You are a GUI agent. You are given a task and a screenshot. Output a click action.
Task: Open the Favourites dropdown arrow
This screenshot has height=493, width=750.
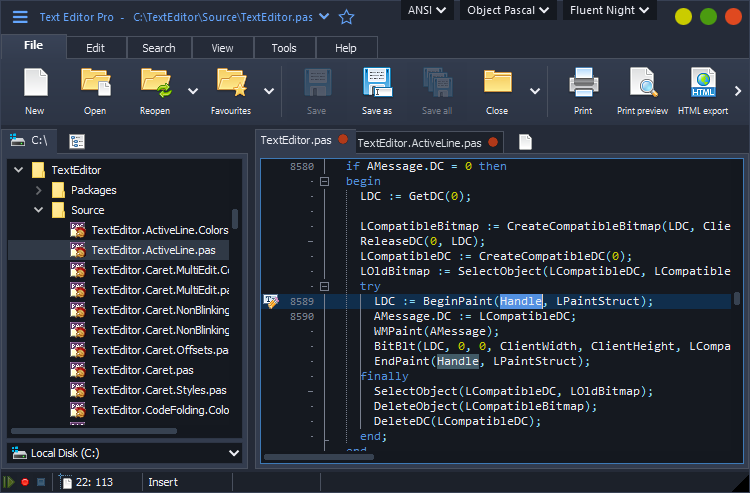[x=269, y=91]
